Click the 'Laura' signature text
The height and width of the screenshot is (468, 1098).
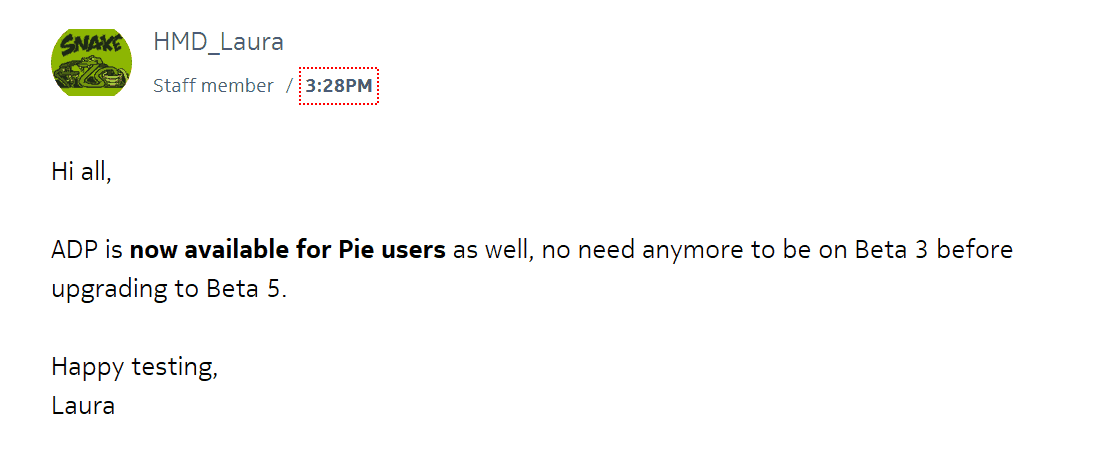tap(83, 406)
